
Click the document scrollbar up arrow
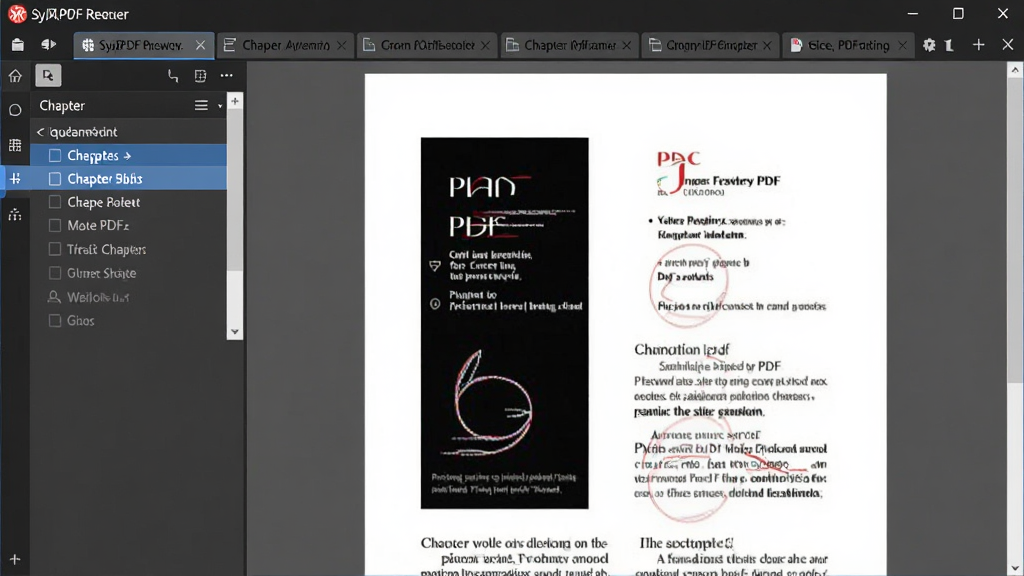(1015, 69)
